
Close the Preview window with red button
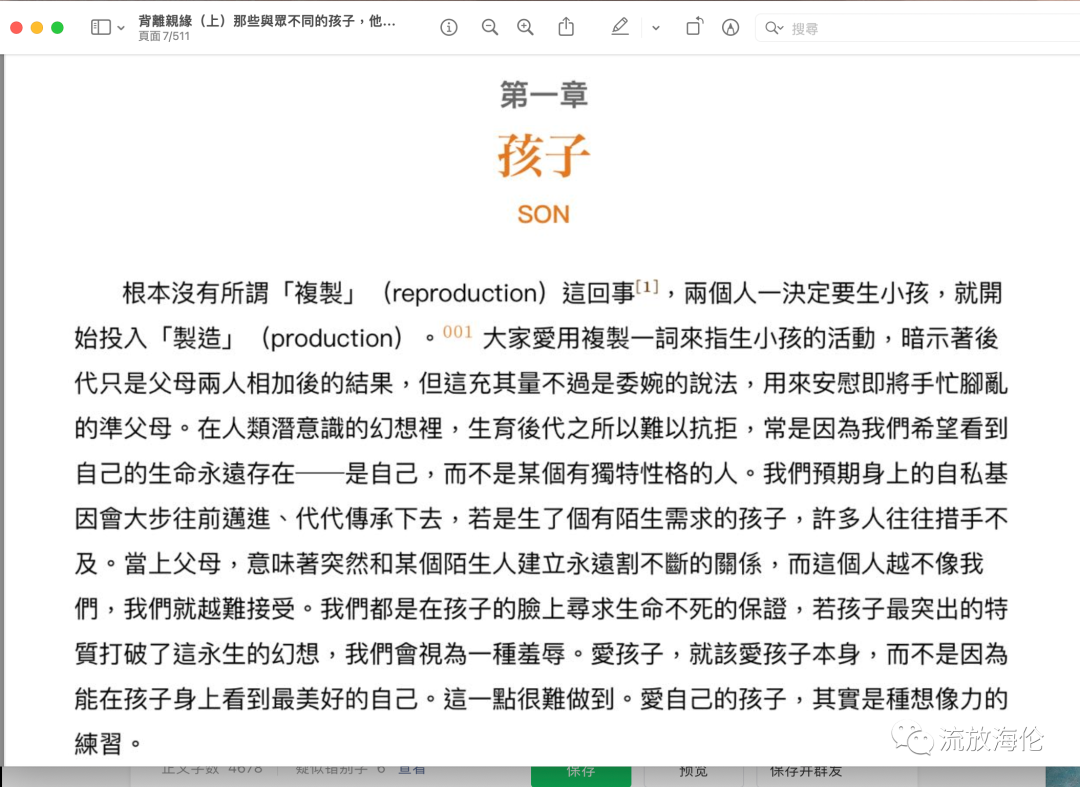point(17,28)
